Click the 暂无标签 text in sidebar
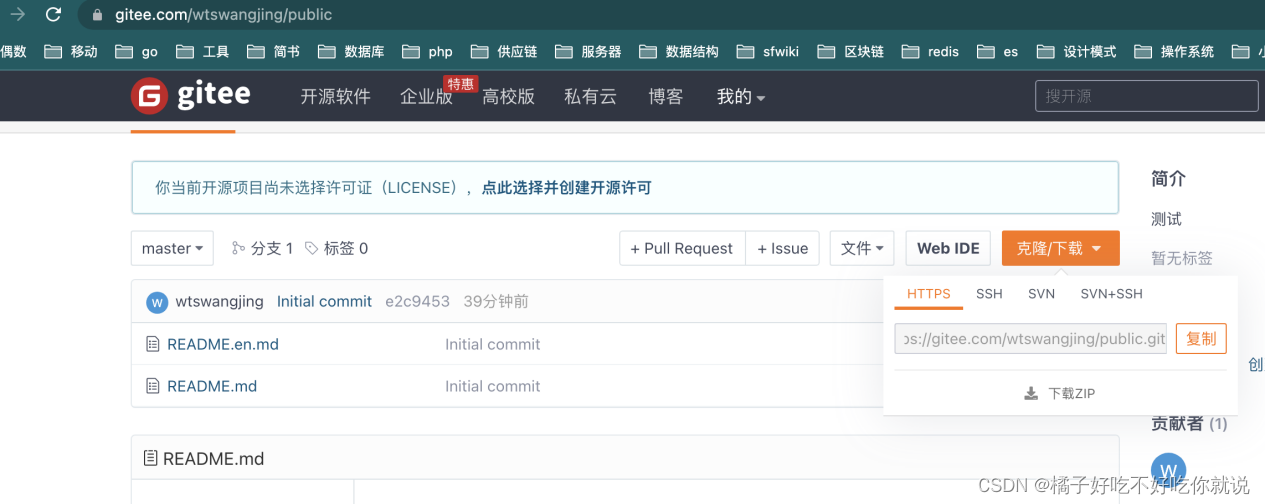This screenshot has width=1265, height=504. (1182, 258)
